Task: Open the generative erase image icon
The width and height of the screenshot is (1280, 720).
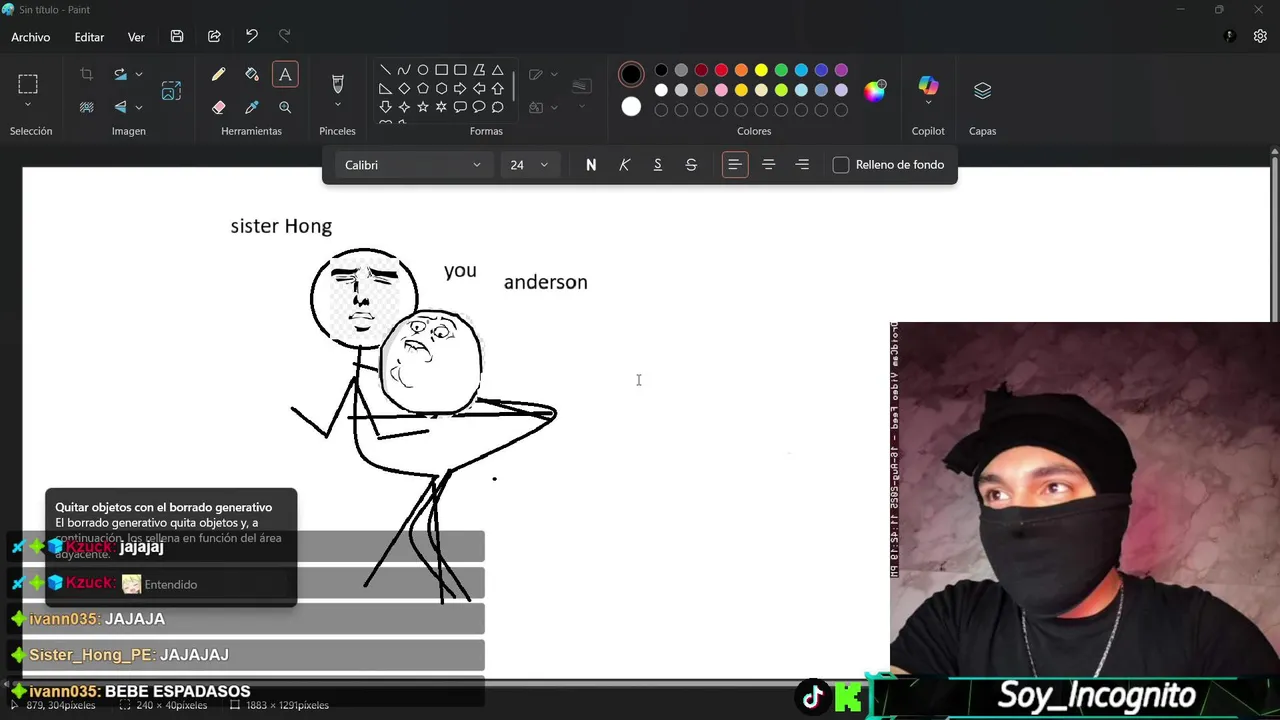Action: [171, 91]
